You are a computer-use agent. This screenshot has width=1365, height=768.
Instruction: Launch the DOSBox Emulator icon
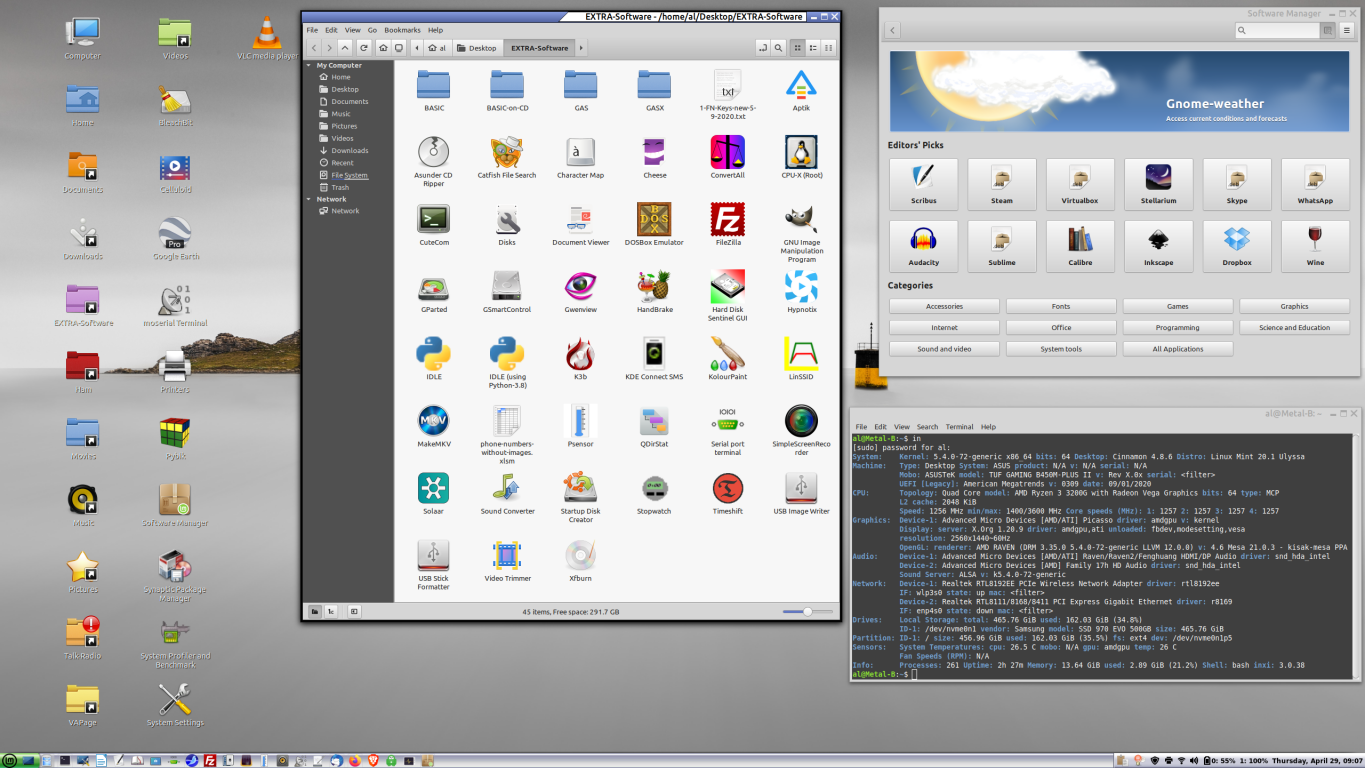[x=654, y=219]
